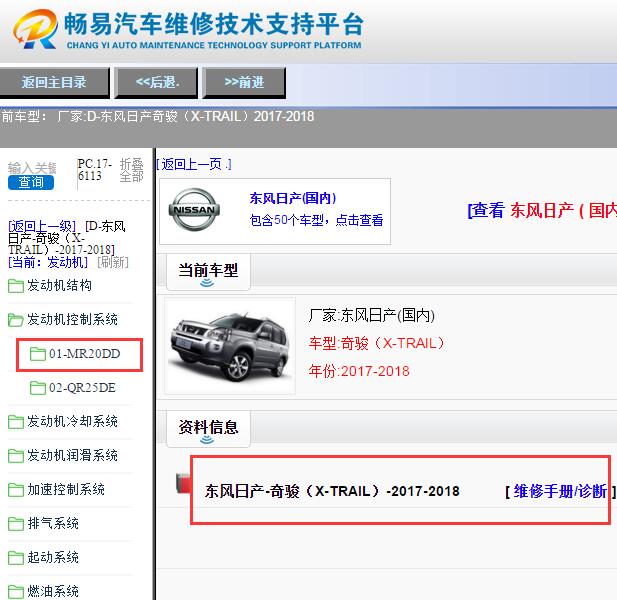Image resolution: width=617 pixels, height=600 pixels.
Task: Click 包含50个车型，点击查看 link
Action: (316, 220)
